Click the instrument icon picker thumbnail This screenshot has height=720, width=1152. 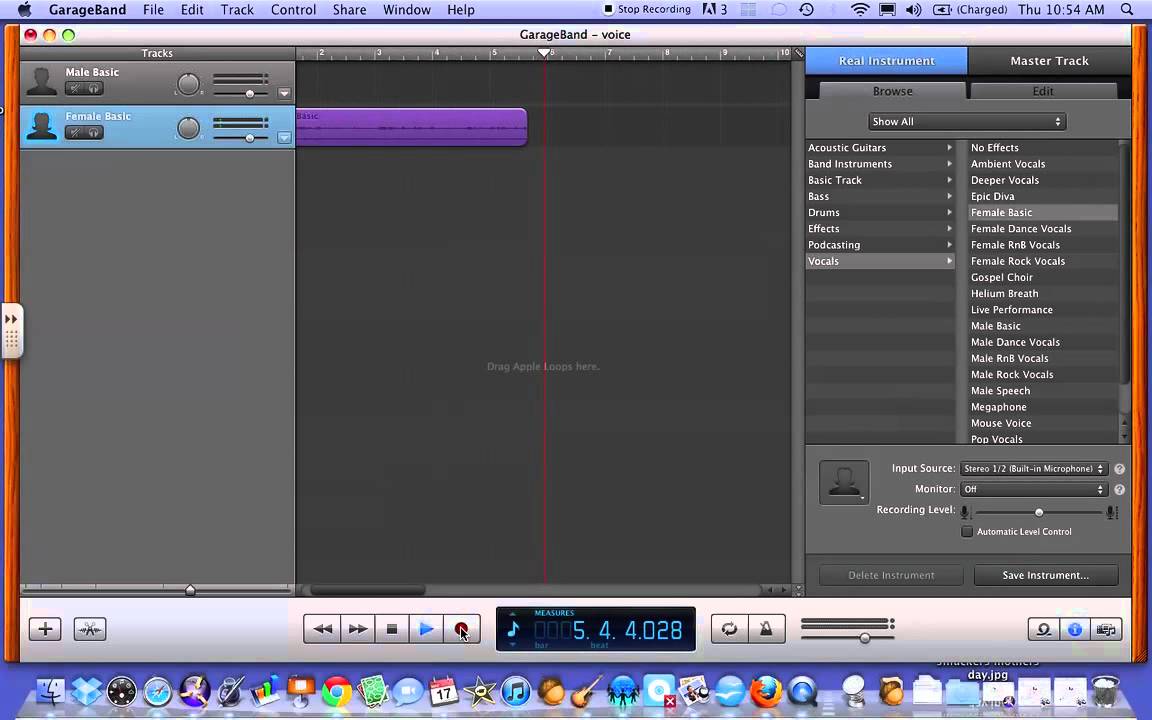tap(844, 482)
